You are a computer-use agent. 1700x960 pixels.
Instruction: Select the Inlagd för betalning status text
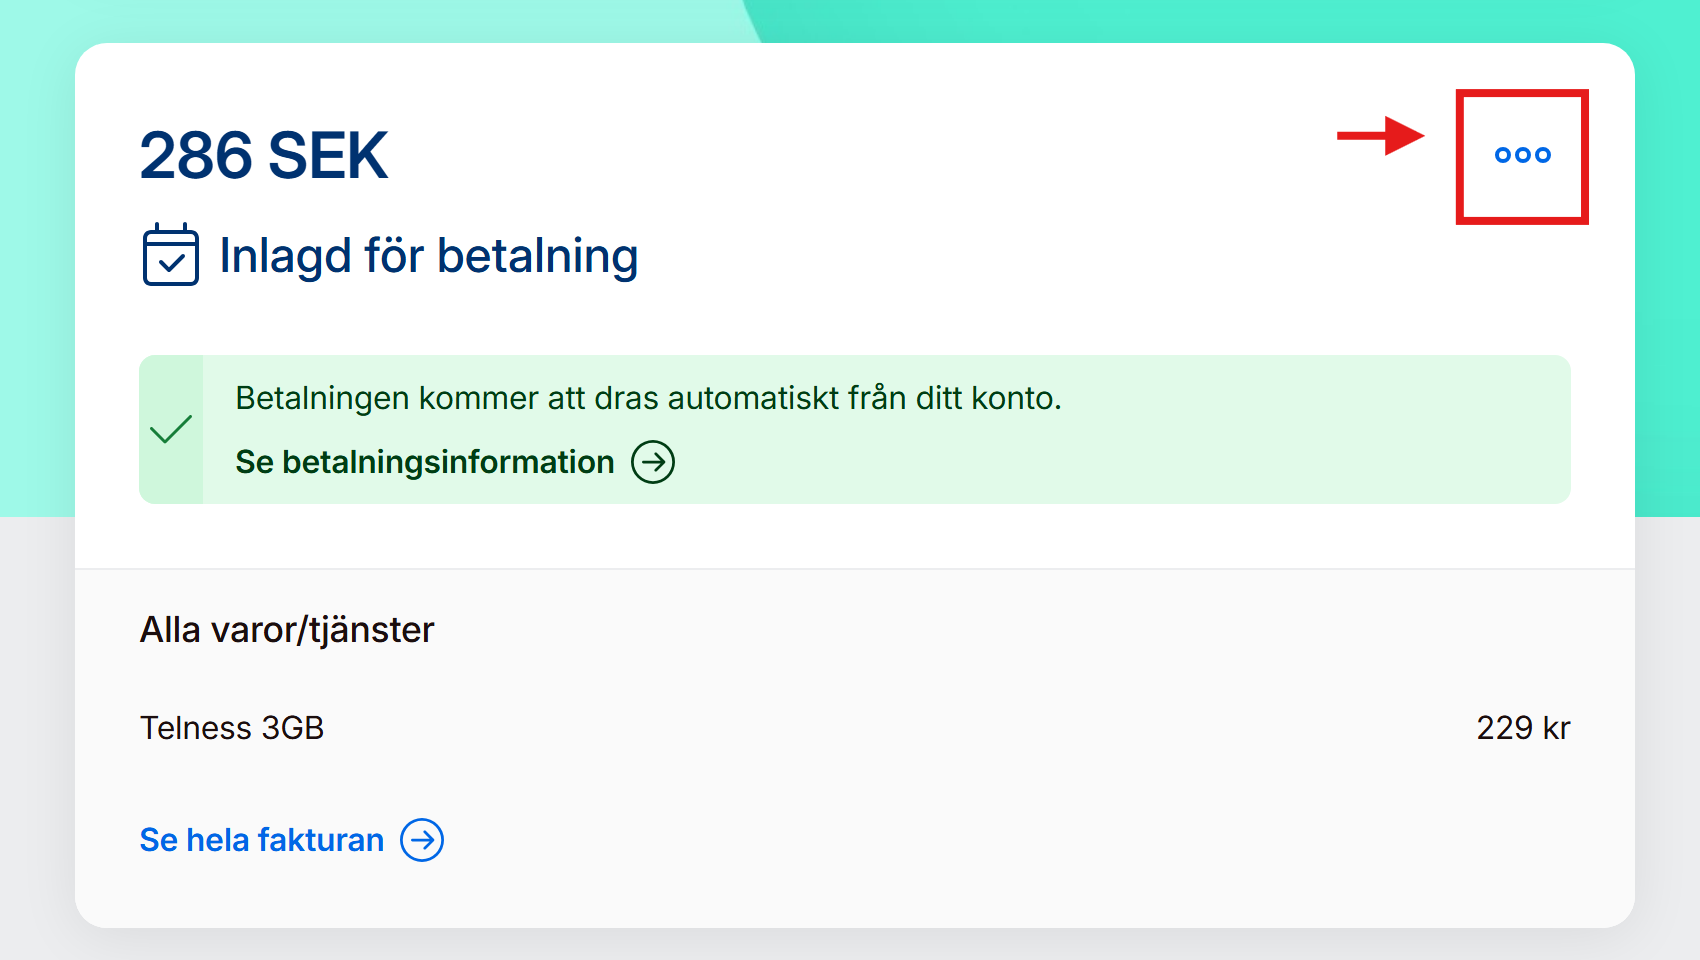[x=428, y=256]
